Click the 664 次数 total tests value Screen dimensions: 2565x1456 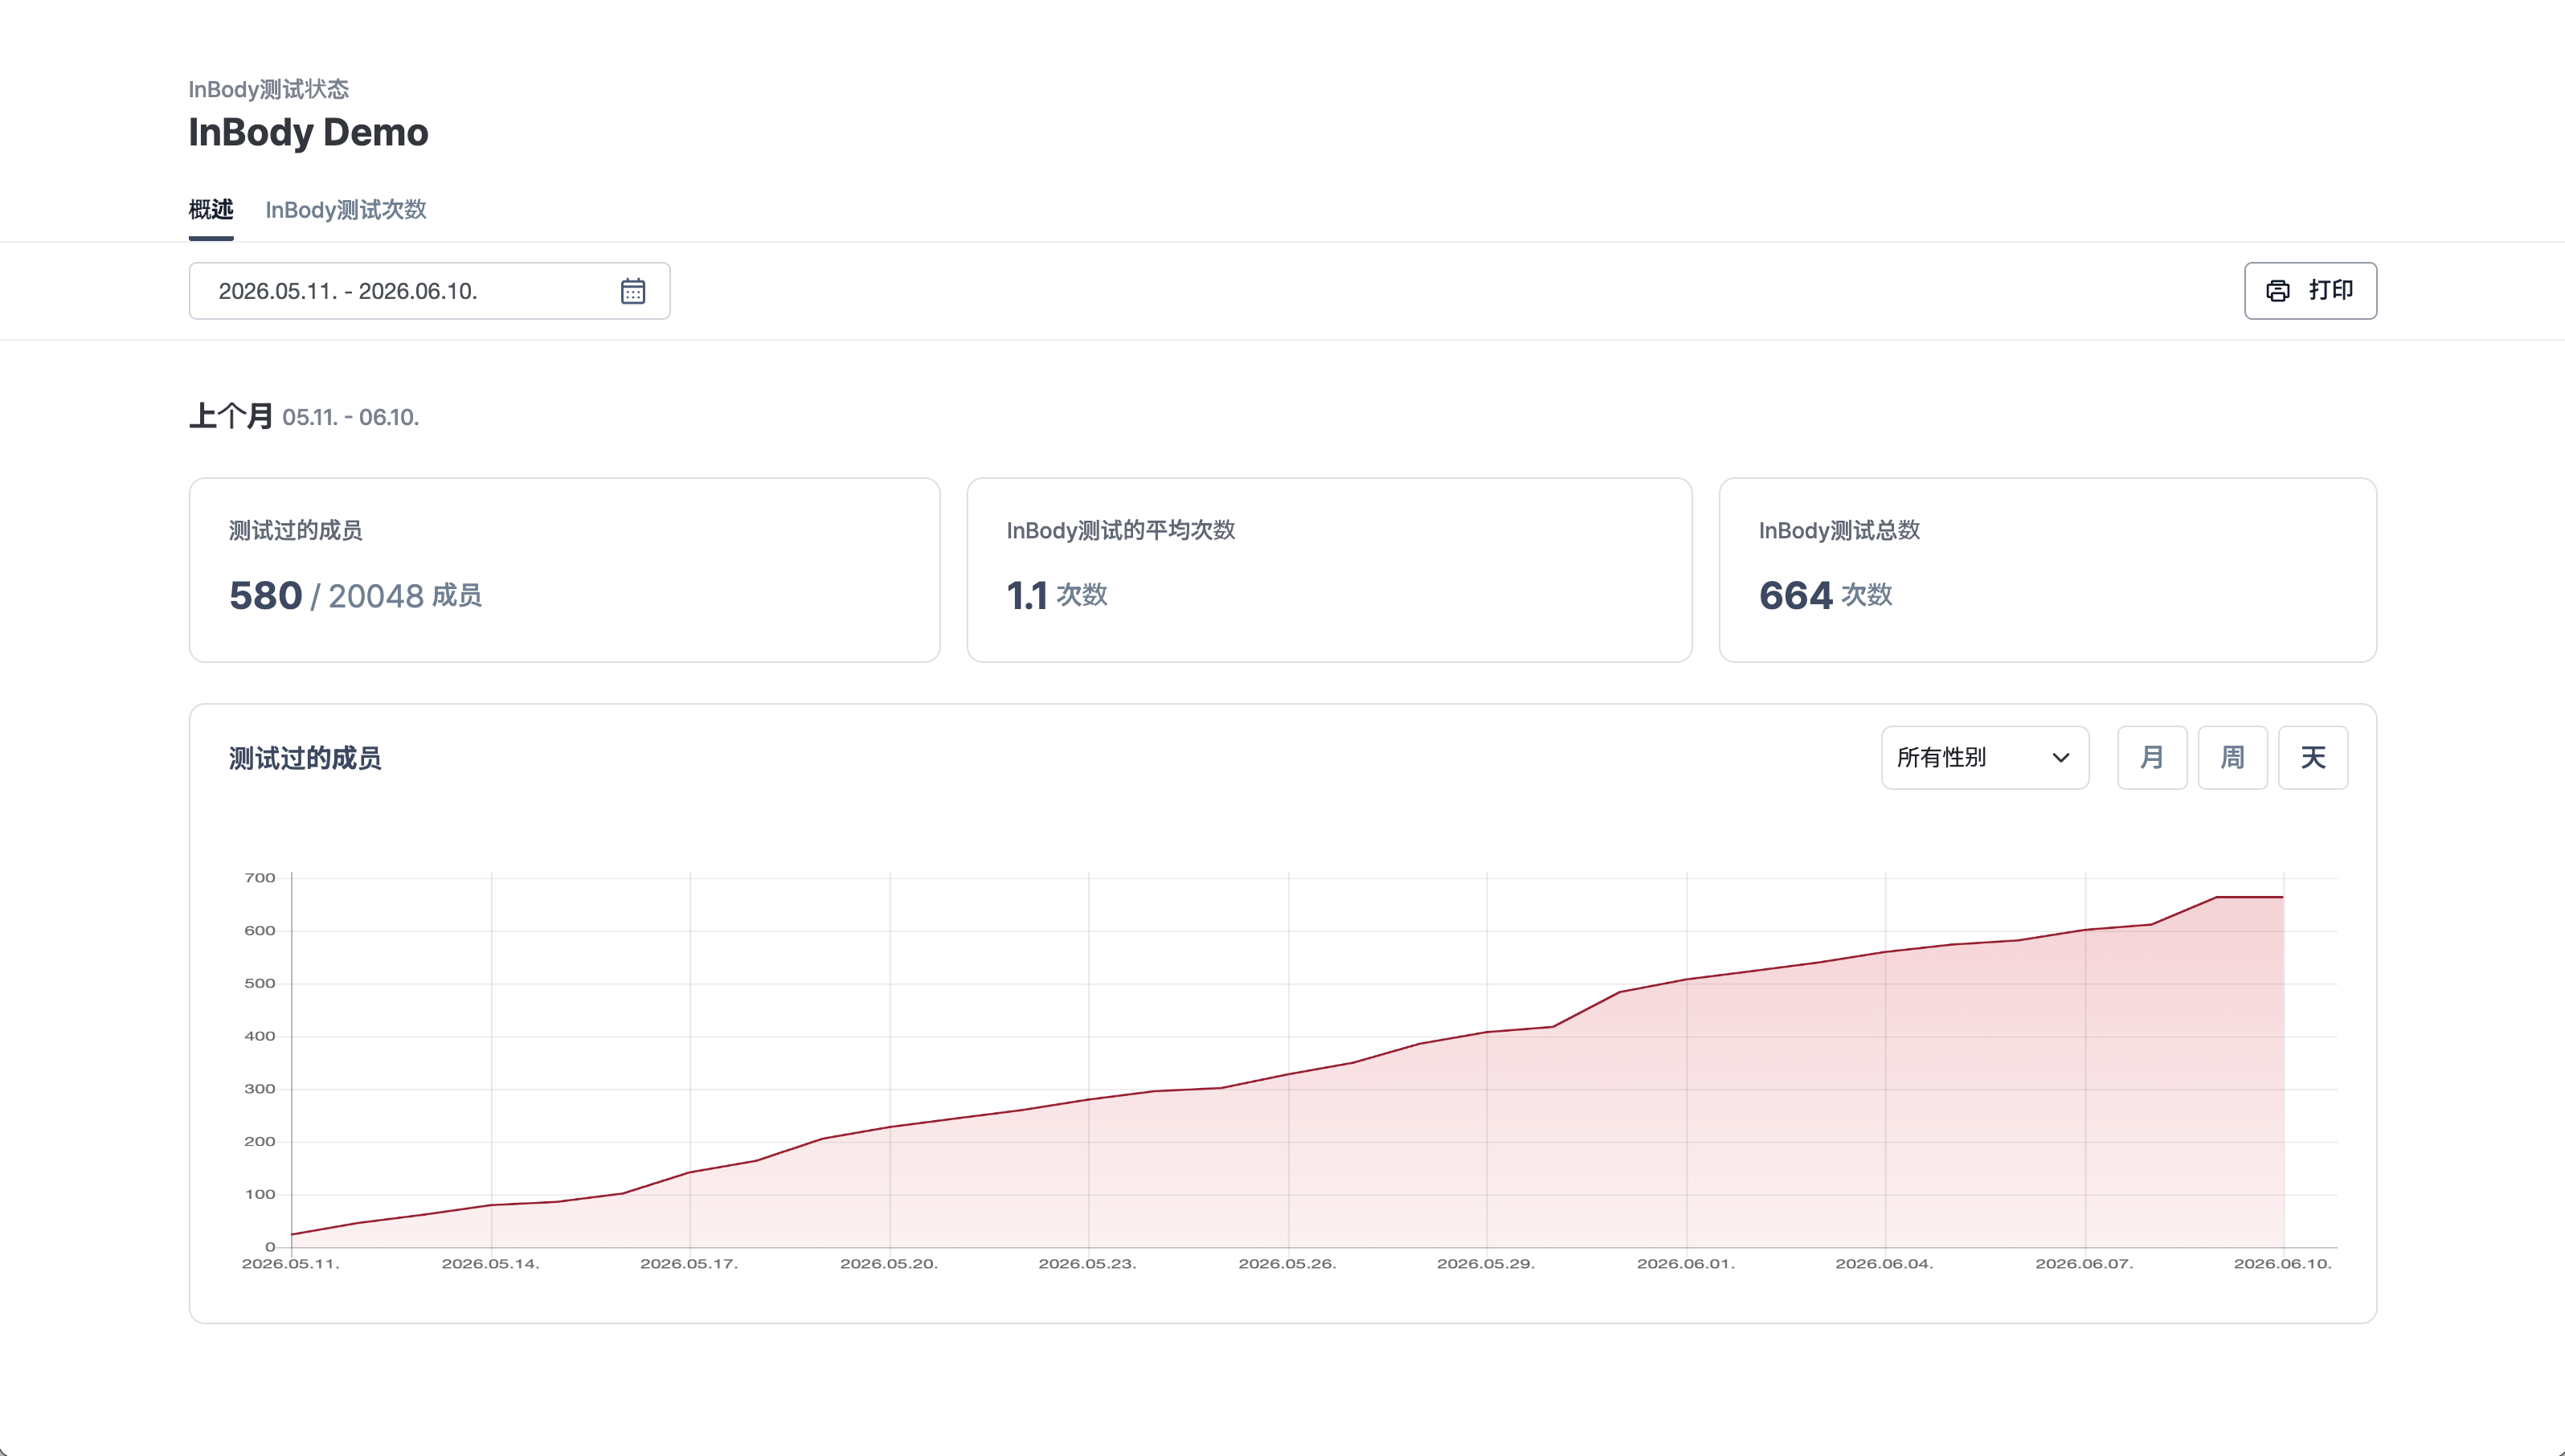pyautogui.click(x=1825, y=596)
